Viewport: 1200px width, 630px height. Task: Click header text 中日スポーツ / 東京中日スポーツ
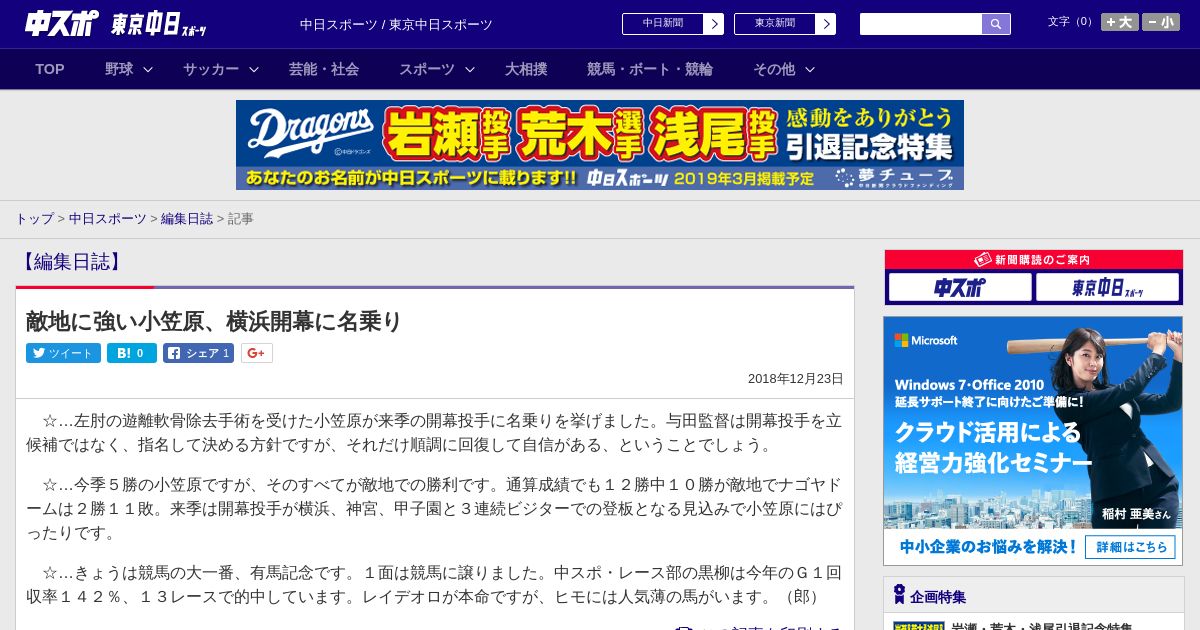click(x=396, y=24)
